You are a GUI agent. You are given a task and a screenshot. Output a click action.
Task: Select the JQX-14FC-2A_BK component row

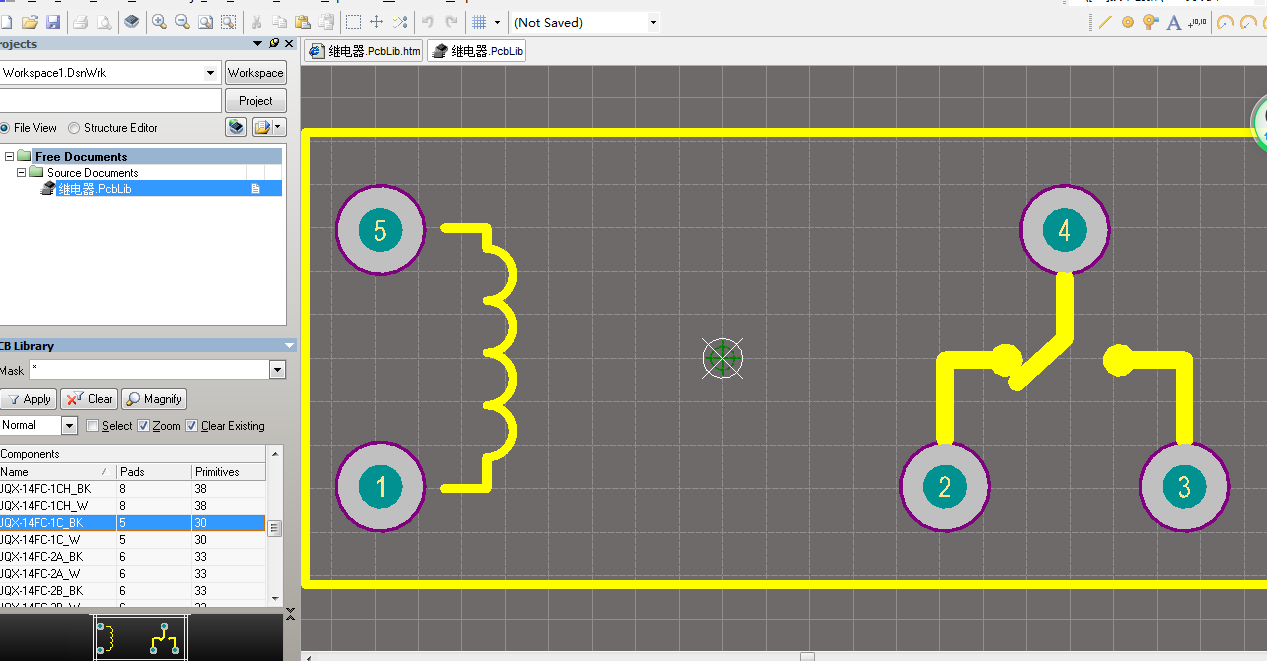[x=133, y=557]
